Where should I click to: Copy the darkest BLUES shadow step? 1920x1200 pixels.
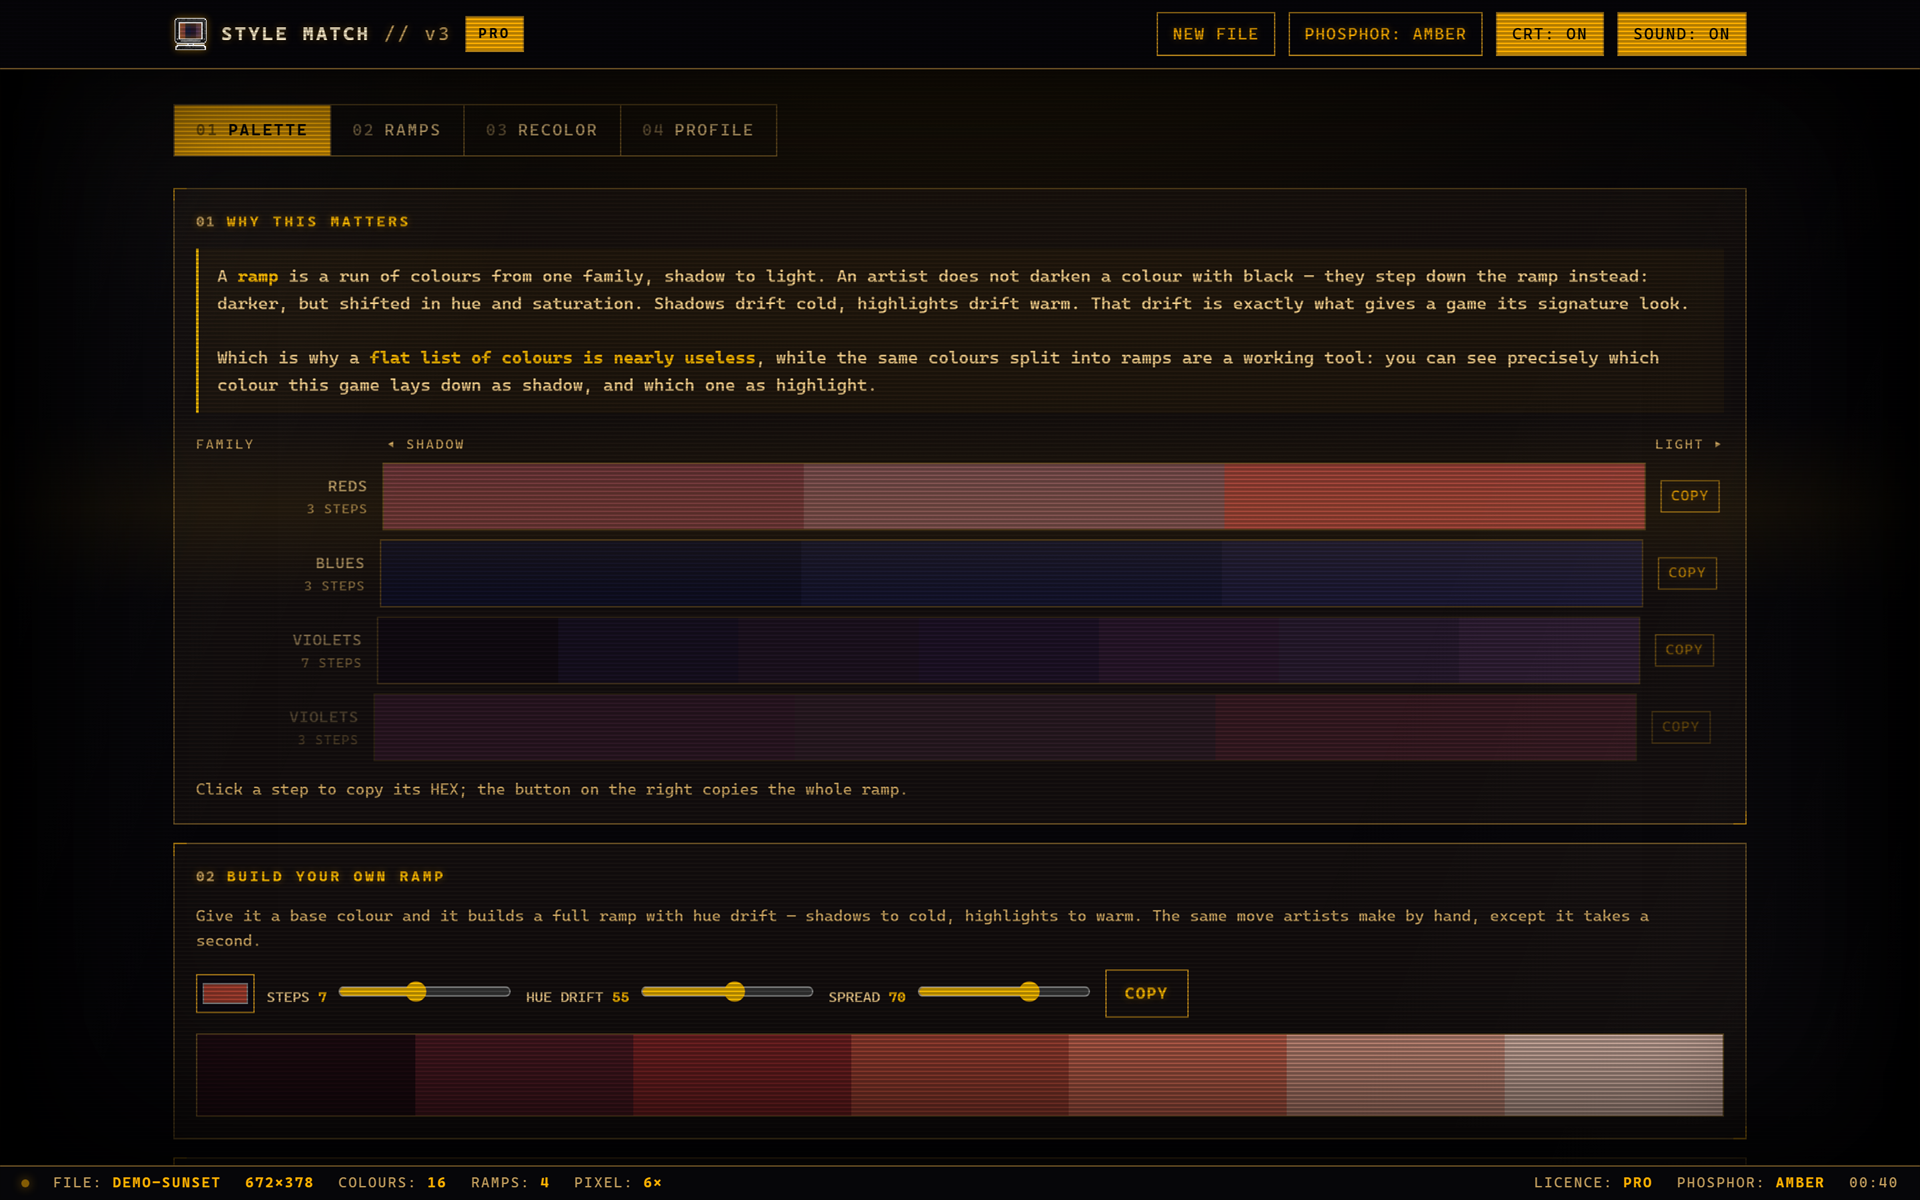click(x=591, y=573)
